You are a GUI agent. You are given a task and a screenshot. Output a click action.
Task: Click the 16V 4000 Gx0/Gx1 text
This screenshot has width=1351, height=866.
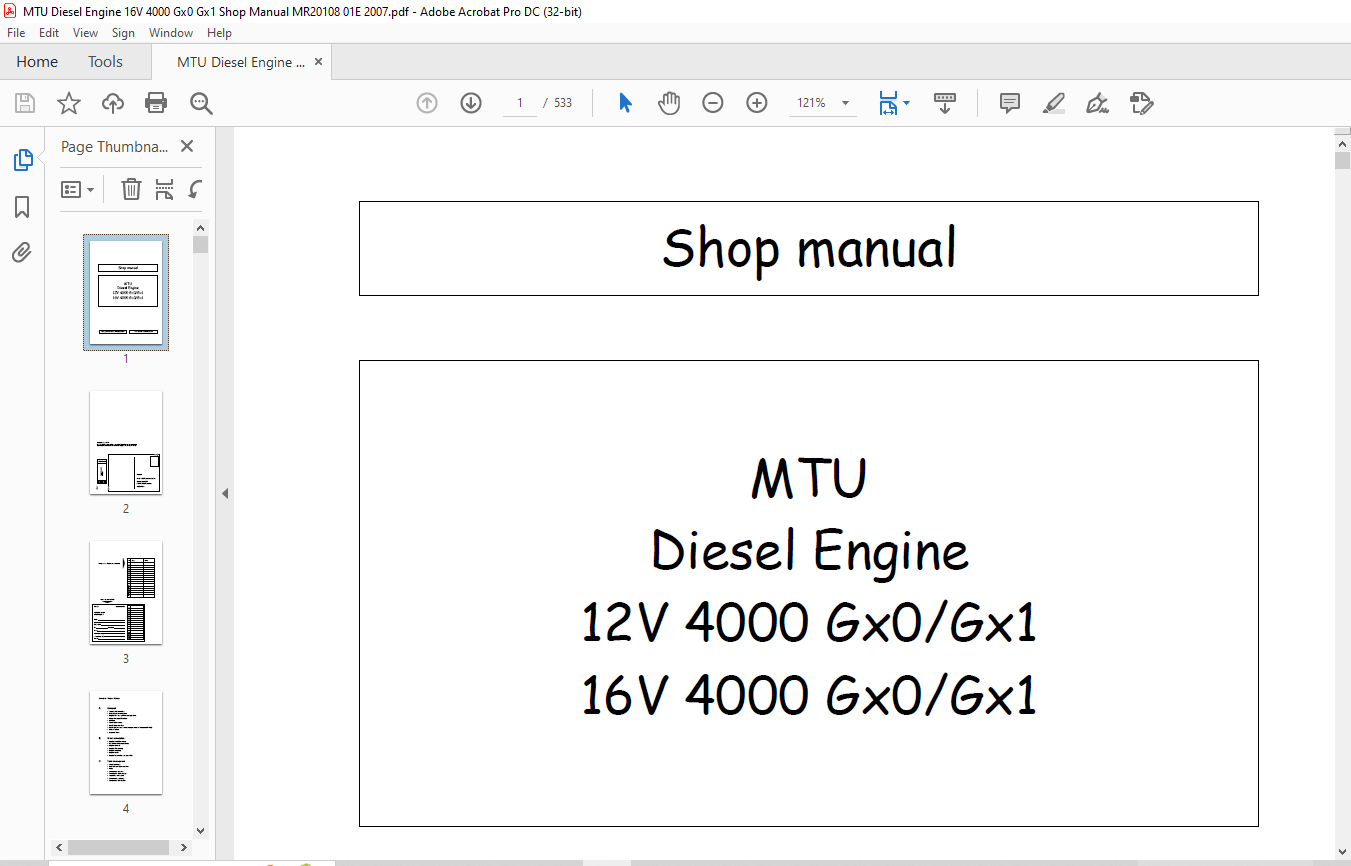coord(808,695)
